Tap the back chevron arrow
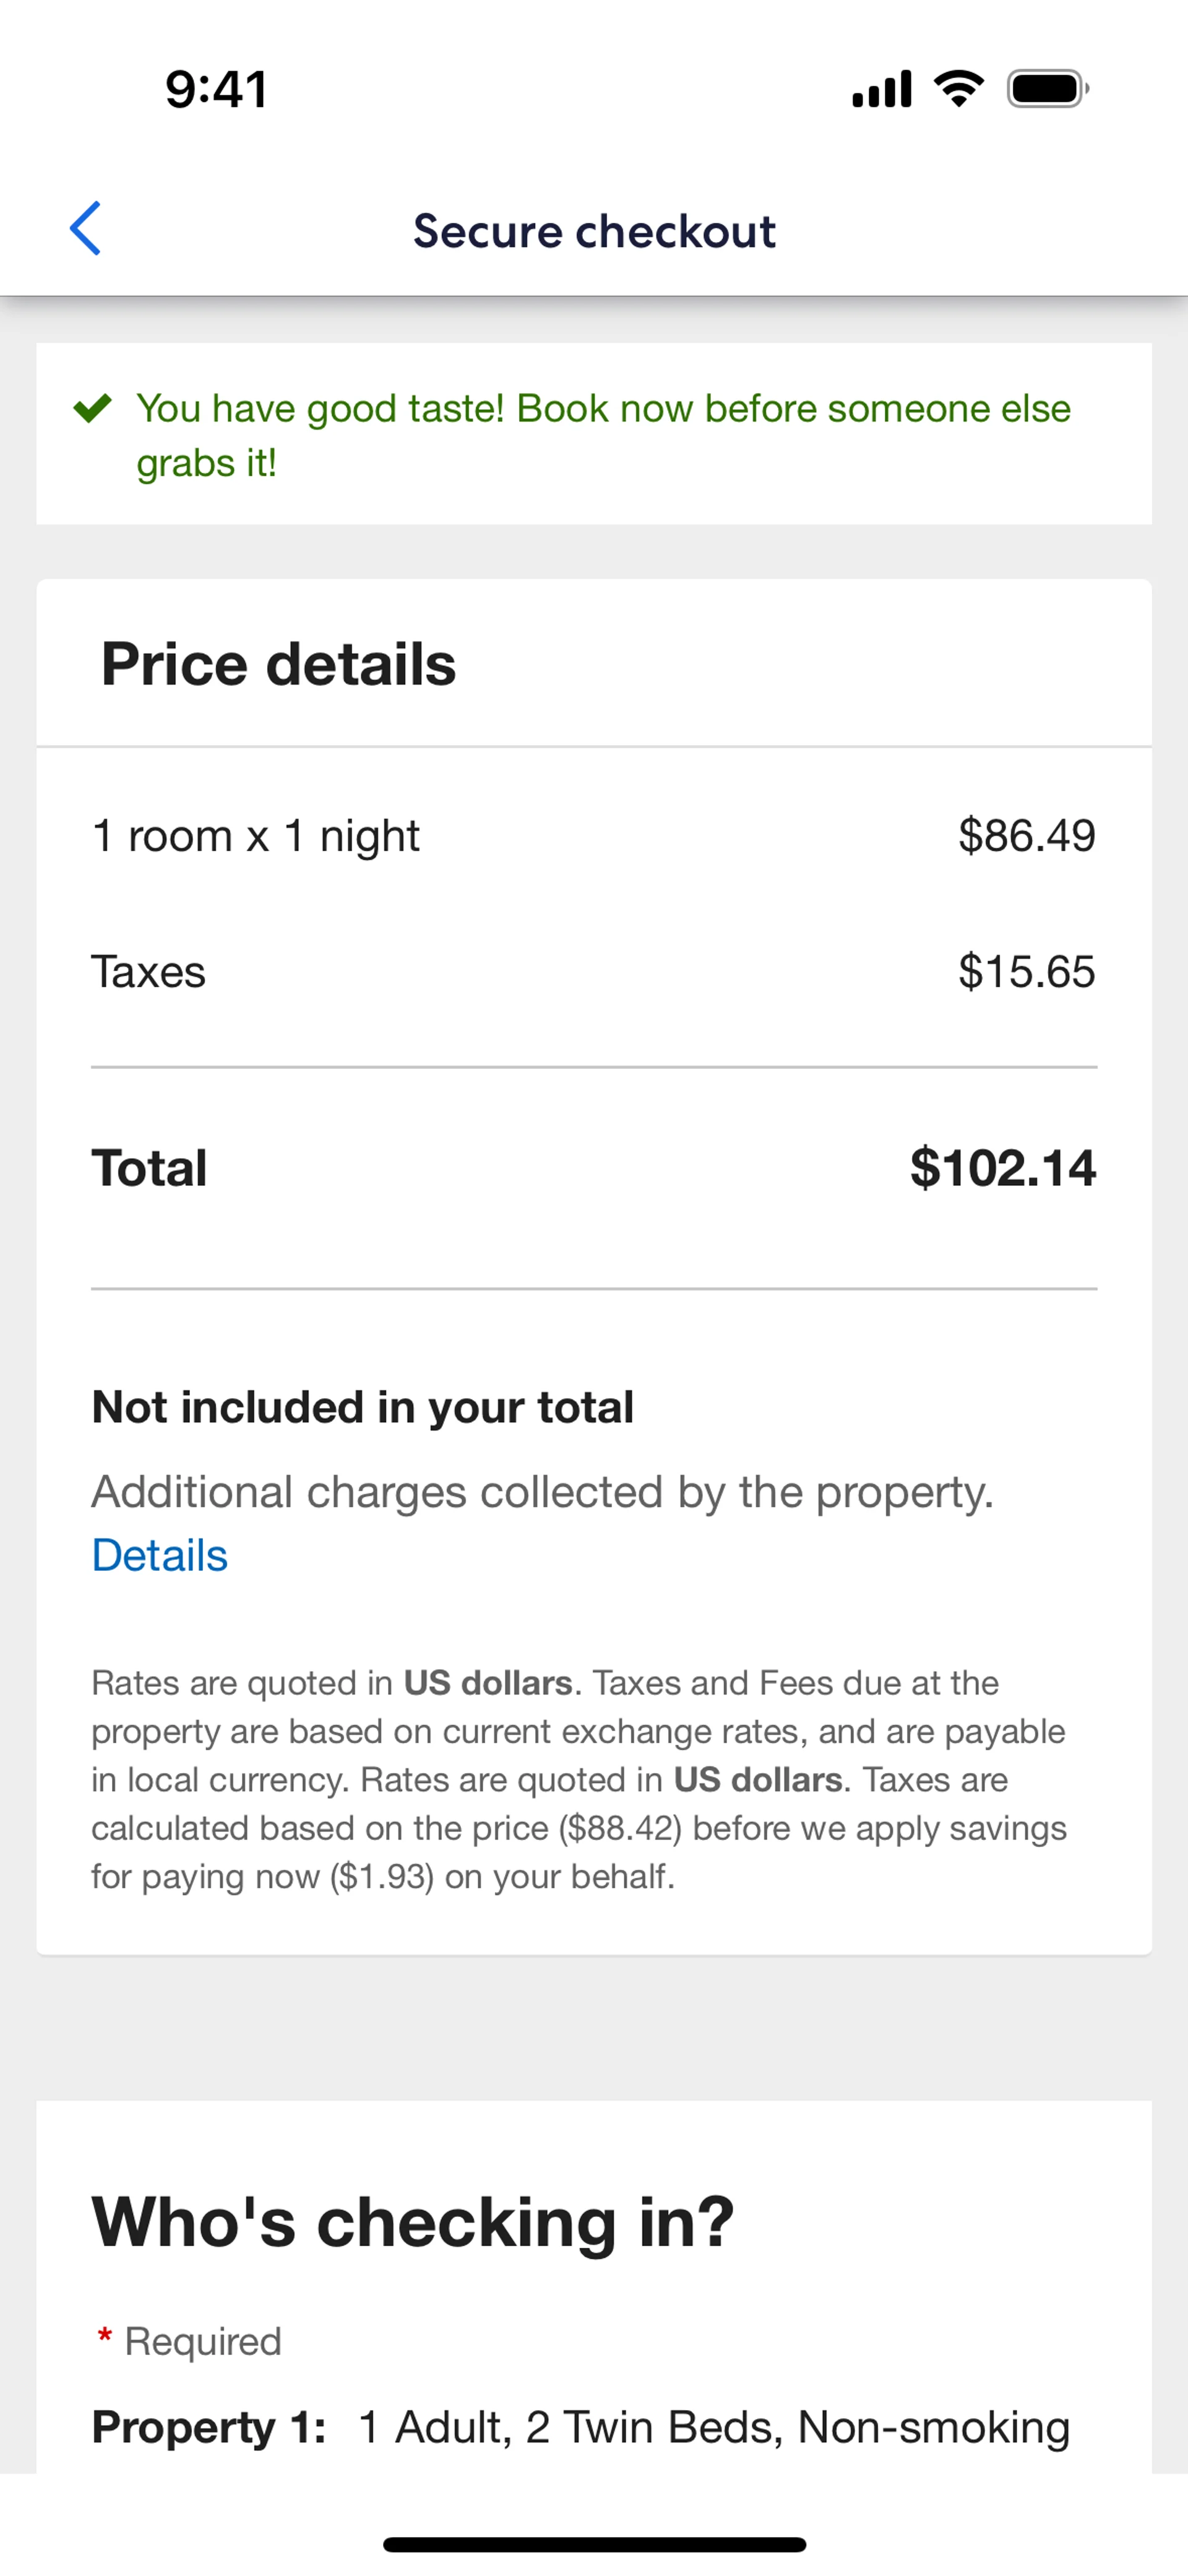The height and width of the screenshot is (2576, 1188). pyautogui.click(x=86, y=229)
